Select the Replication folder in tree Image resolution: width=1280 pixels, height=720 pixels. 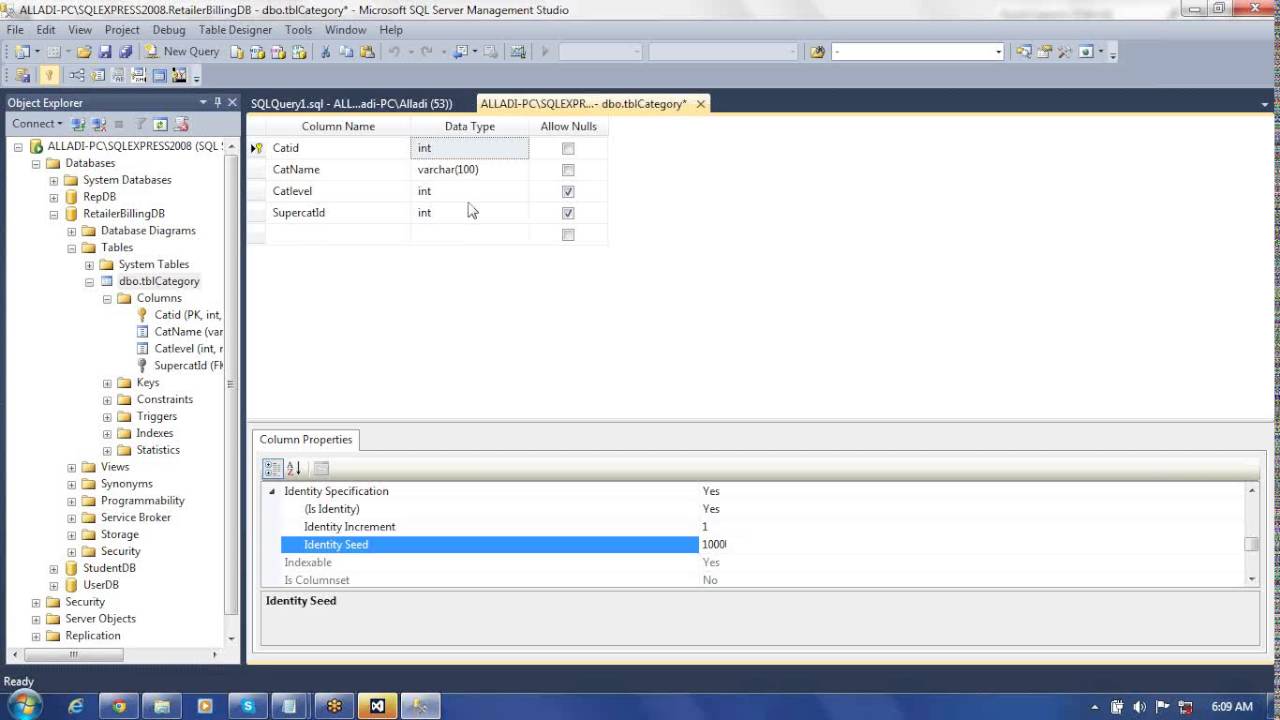(x=92, y=635)
